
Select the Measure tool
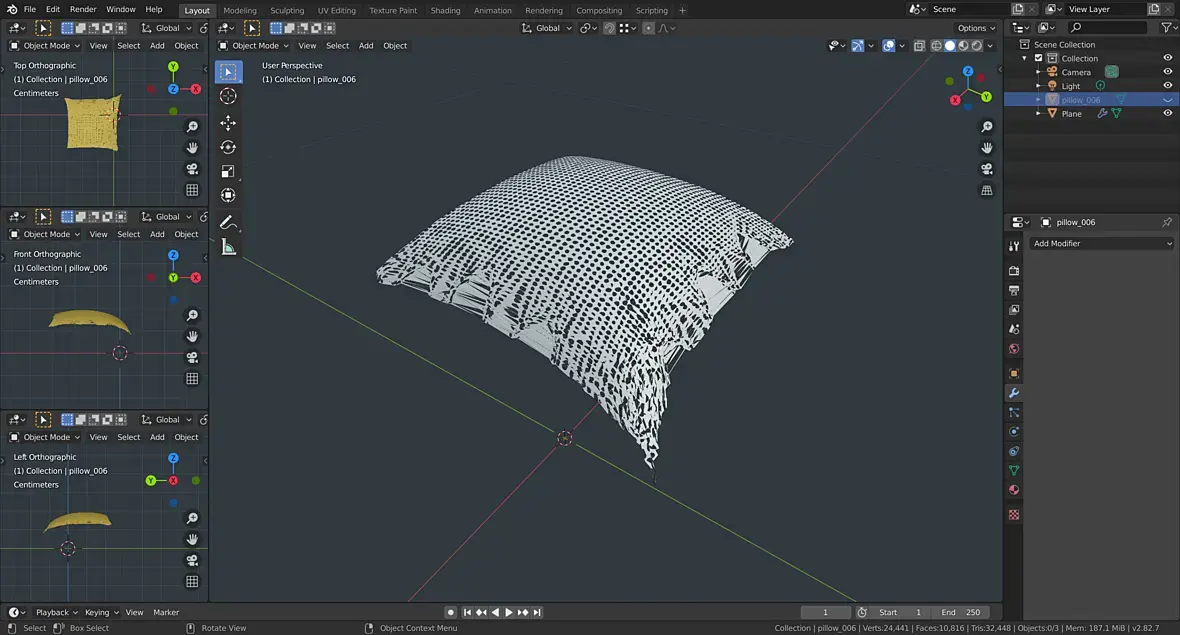(x=228, y=247)
